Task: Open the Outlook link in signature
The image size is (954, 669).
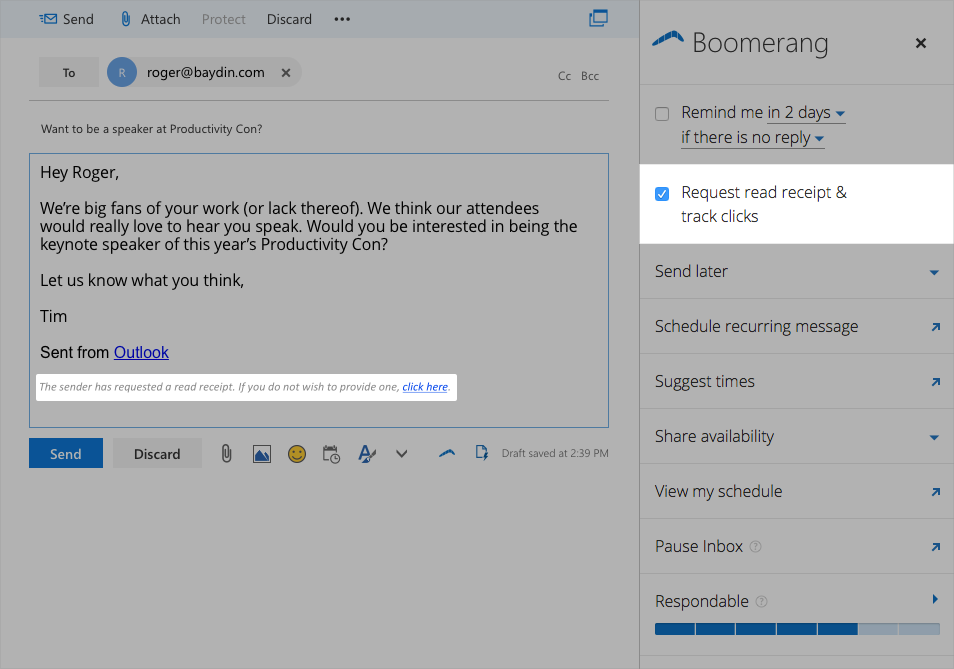Action: click(x=141, y=352)
